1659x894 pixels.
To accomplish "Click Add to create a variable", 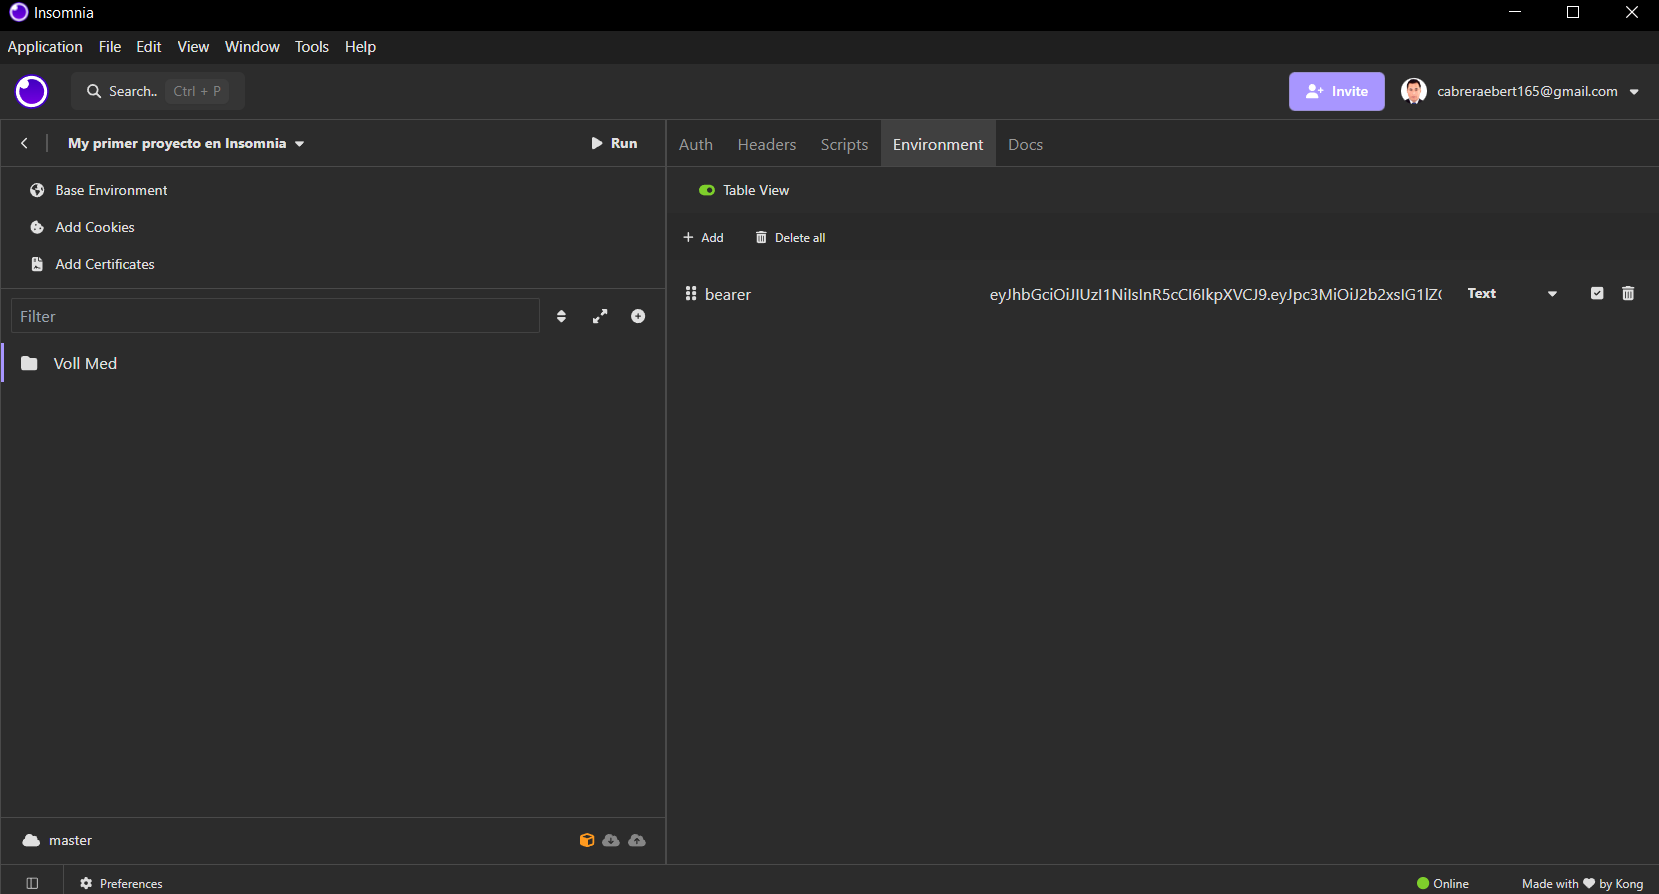I will (703, 237).
